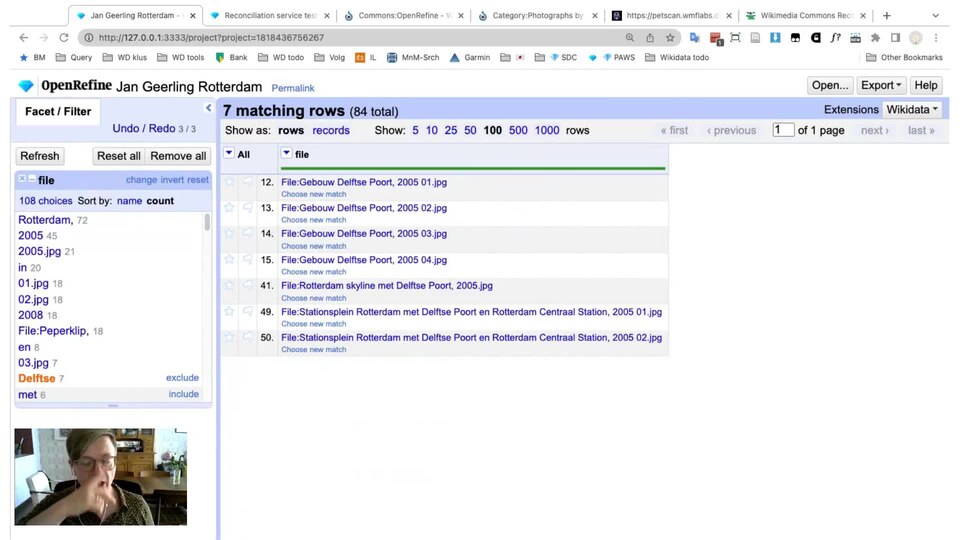This screenshot has width=960, height=540.
Task: Open the Export dropdown
Action: [x=880, y=85]
